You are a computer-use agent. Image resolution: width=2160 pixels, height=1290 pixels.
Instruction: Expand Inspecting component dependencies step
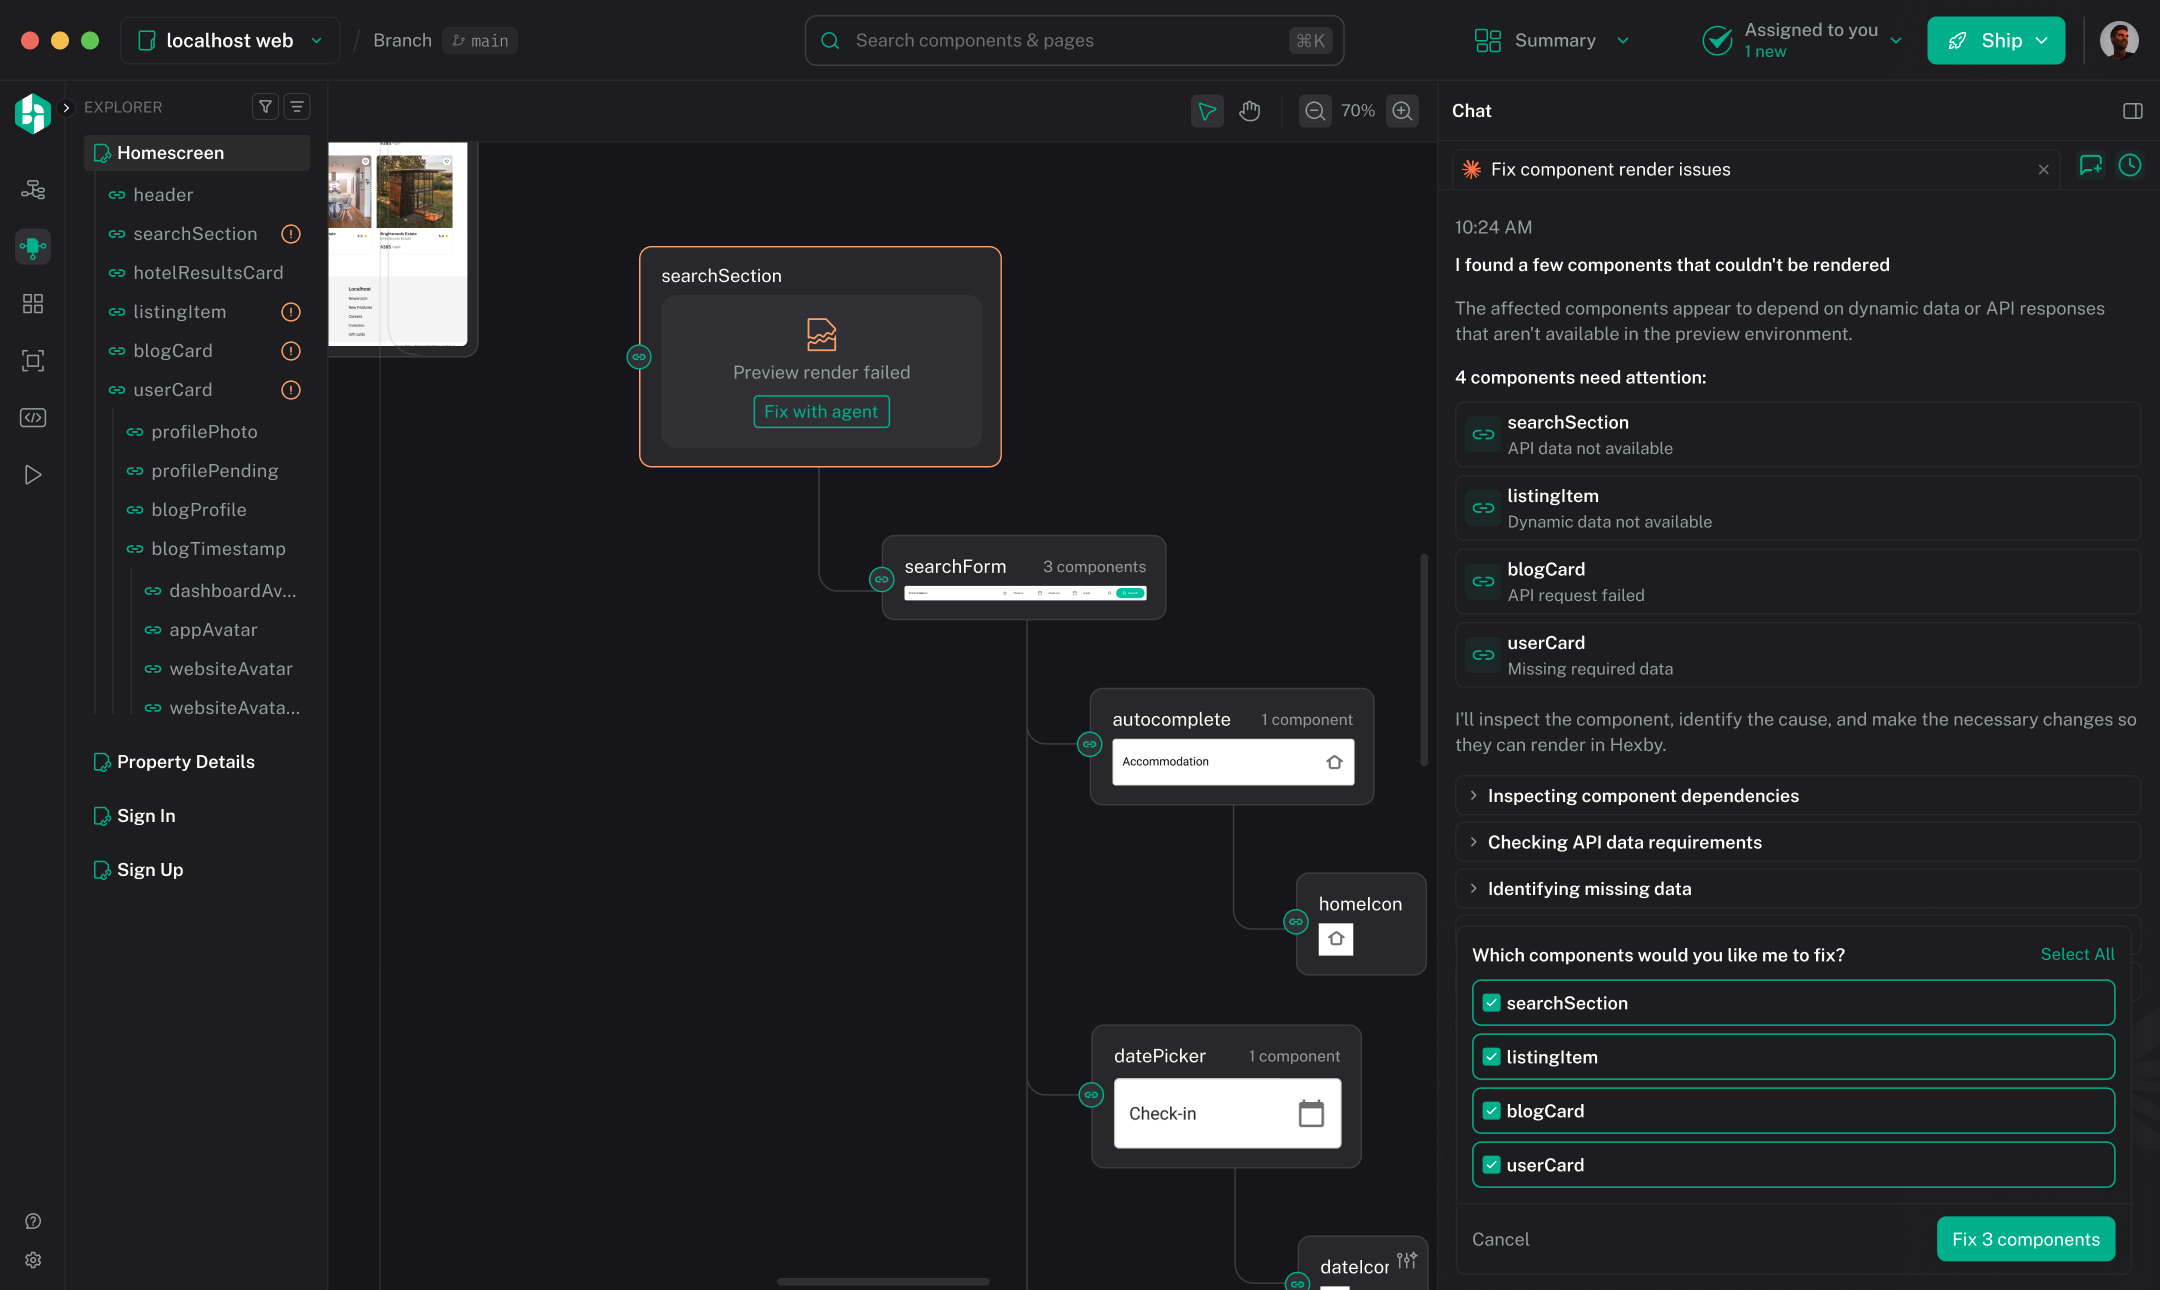click(x=1798, y=796)
